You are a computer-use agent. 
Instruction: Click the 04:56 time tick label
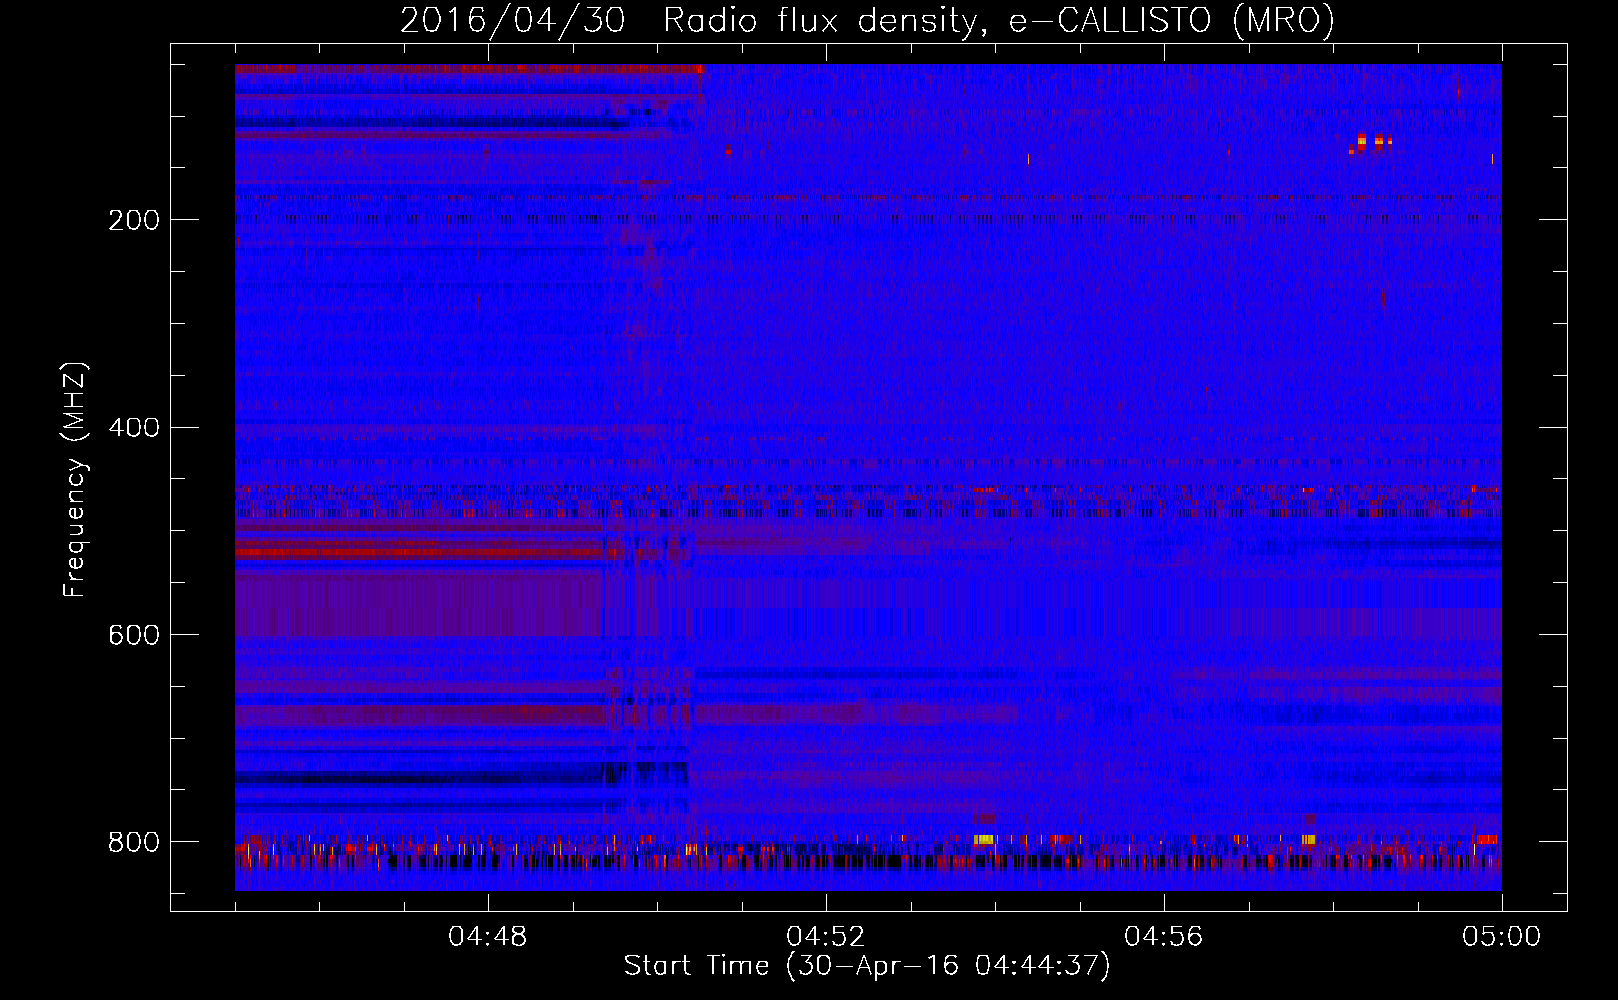pos(1164,937)
